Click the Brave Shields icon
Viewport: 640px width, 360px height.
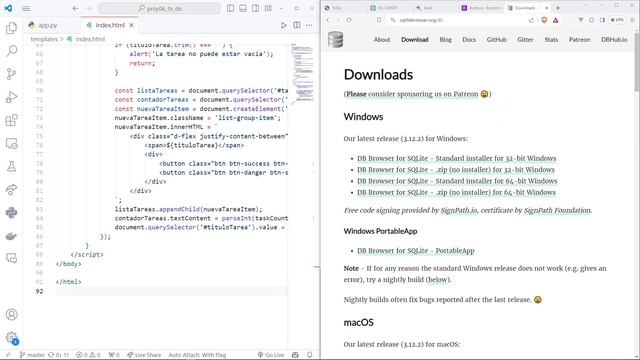pos(544,20)
